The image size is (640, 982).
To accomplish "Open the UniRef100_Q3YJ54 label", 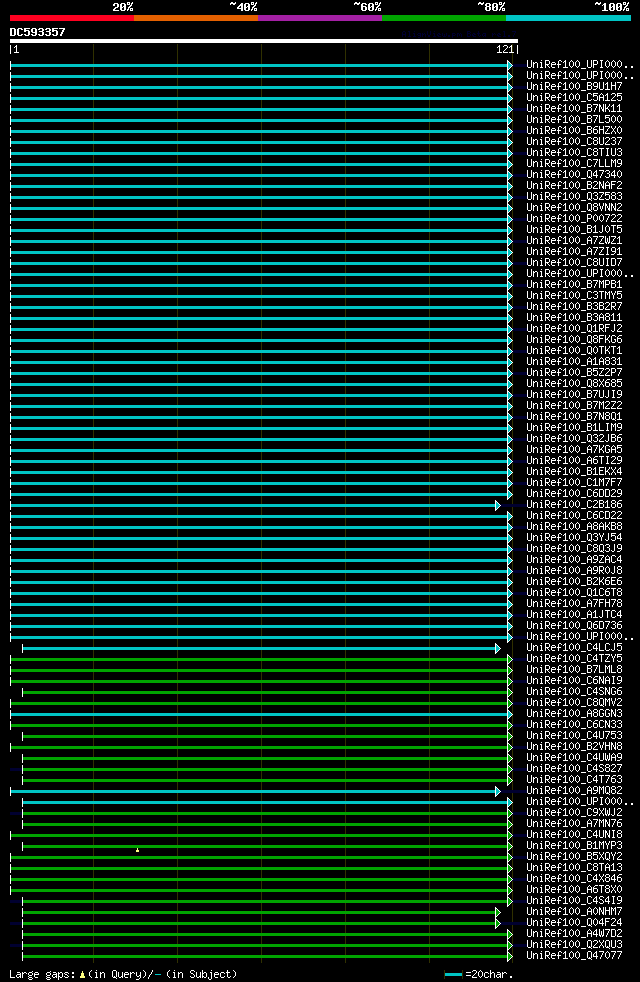I will pyautogui.click(x=574, y=537).
